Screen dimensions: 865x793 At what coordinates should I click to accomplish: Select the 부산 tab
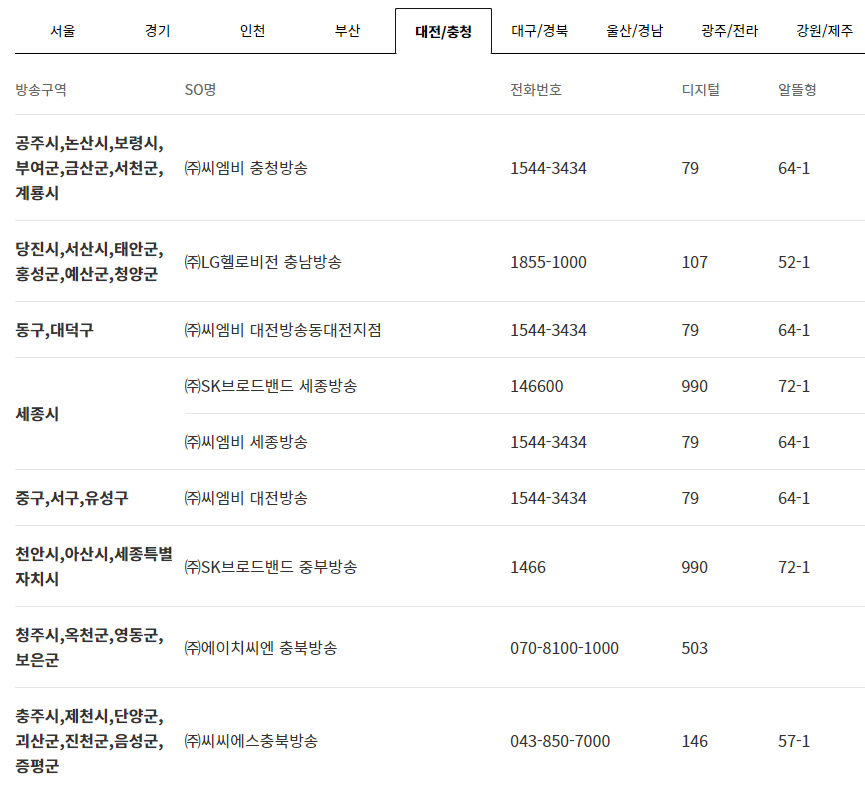[x=347, y=31]
